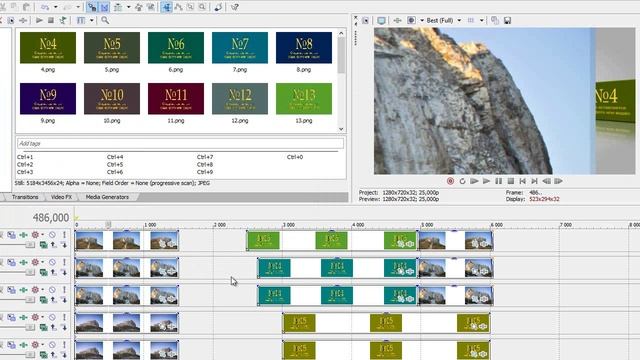Screen dimensions: 640x360
Task: Open the Views dropdown arrow
Action: (x=91, y=20)
